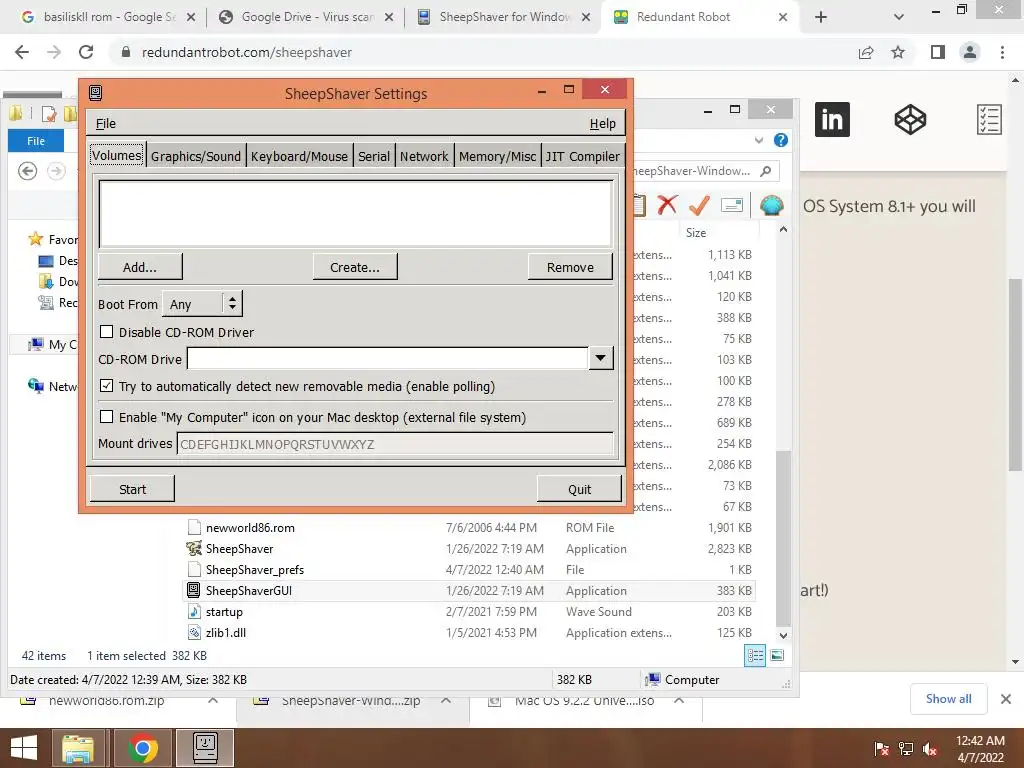Screen dimensions: 1024x768
Task: Open the Help menu in SheepShaver Settings
Action: [x=602, y=123]
